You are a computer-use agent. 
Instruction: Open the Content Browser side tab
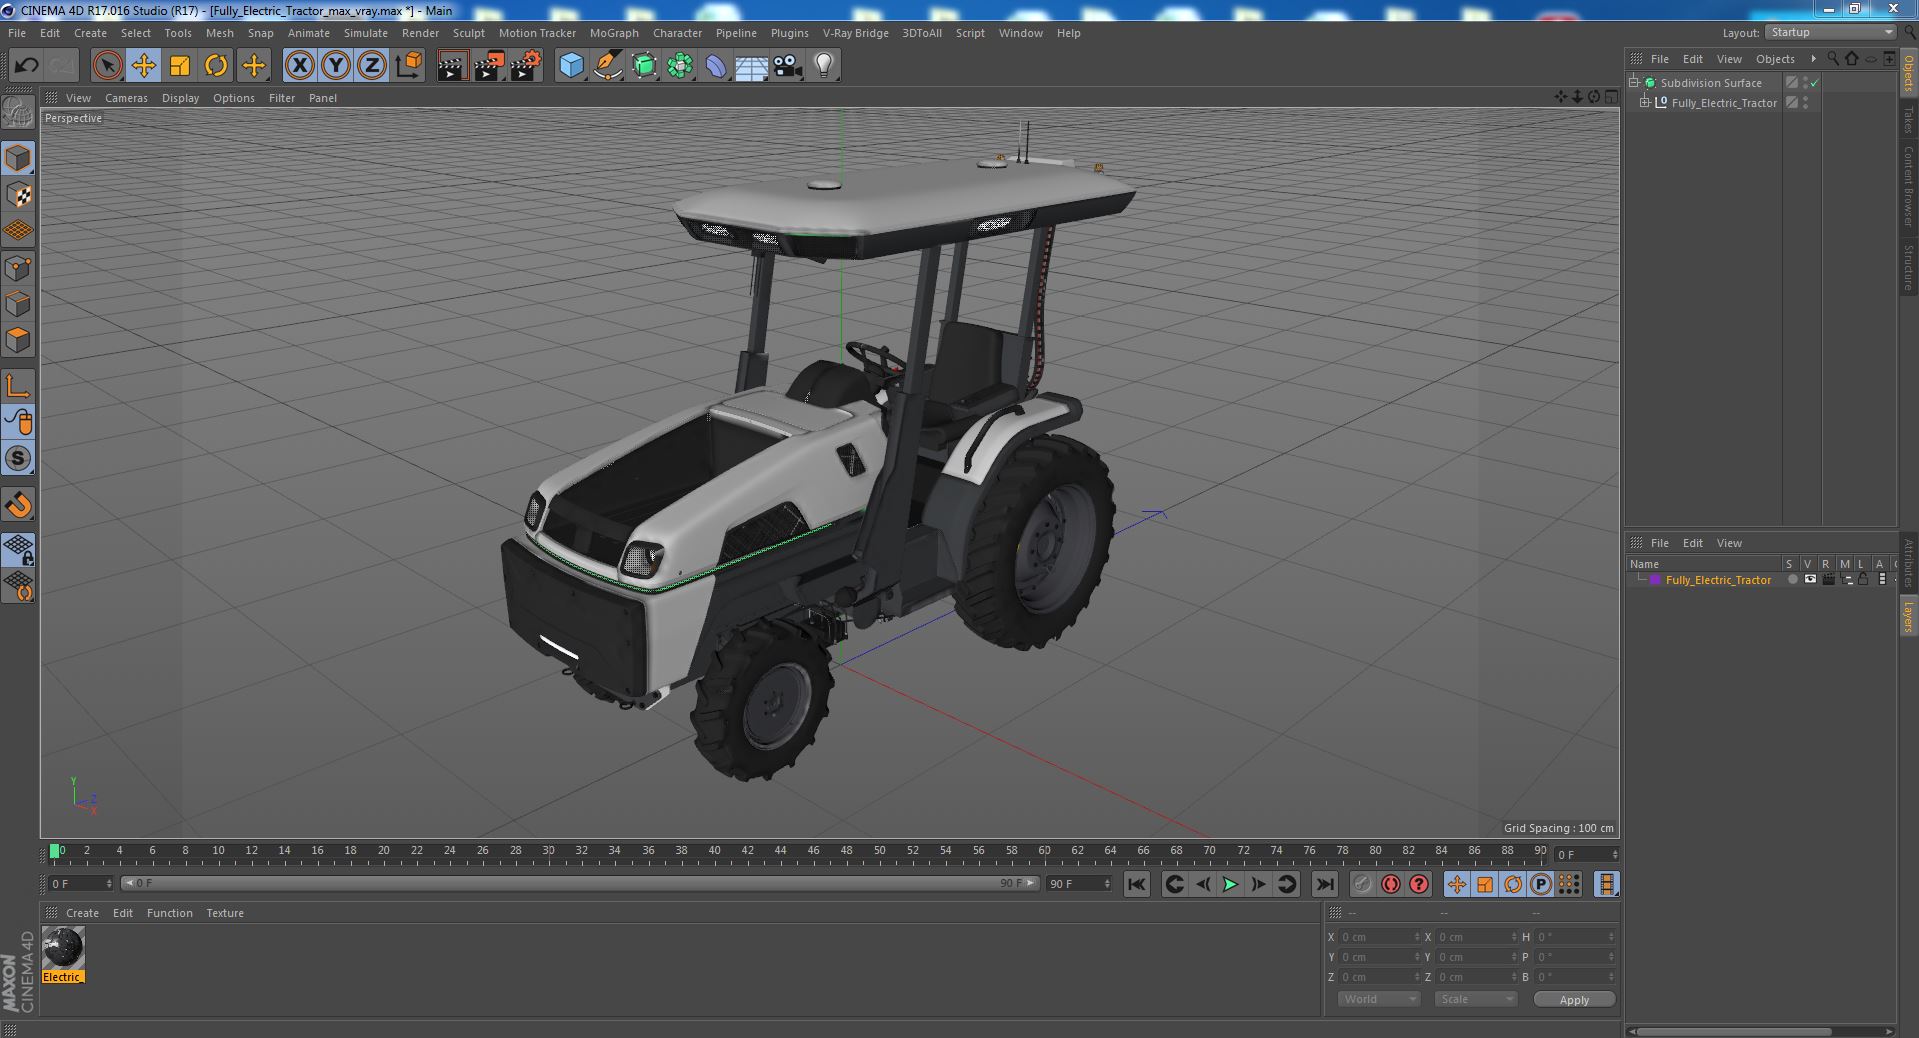point(1908,186)
